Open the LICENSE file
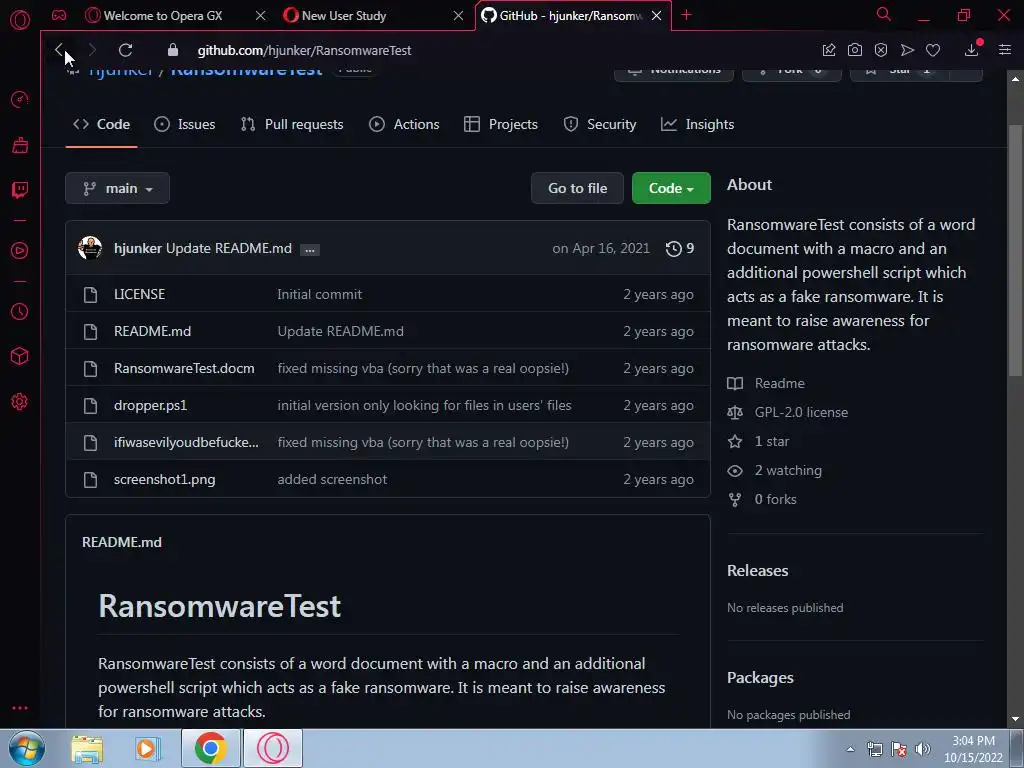This screenshot has height=768, width=1024. point(139,294)
